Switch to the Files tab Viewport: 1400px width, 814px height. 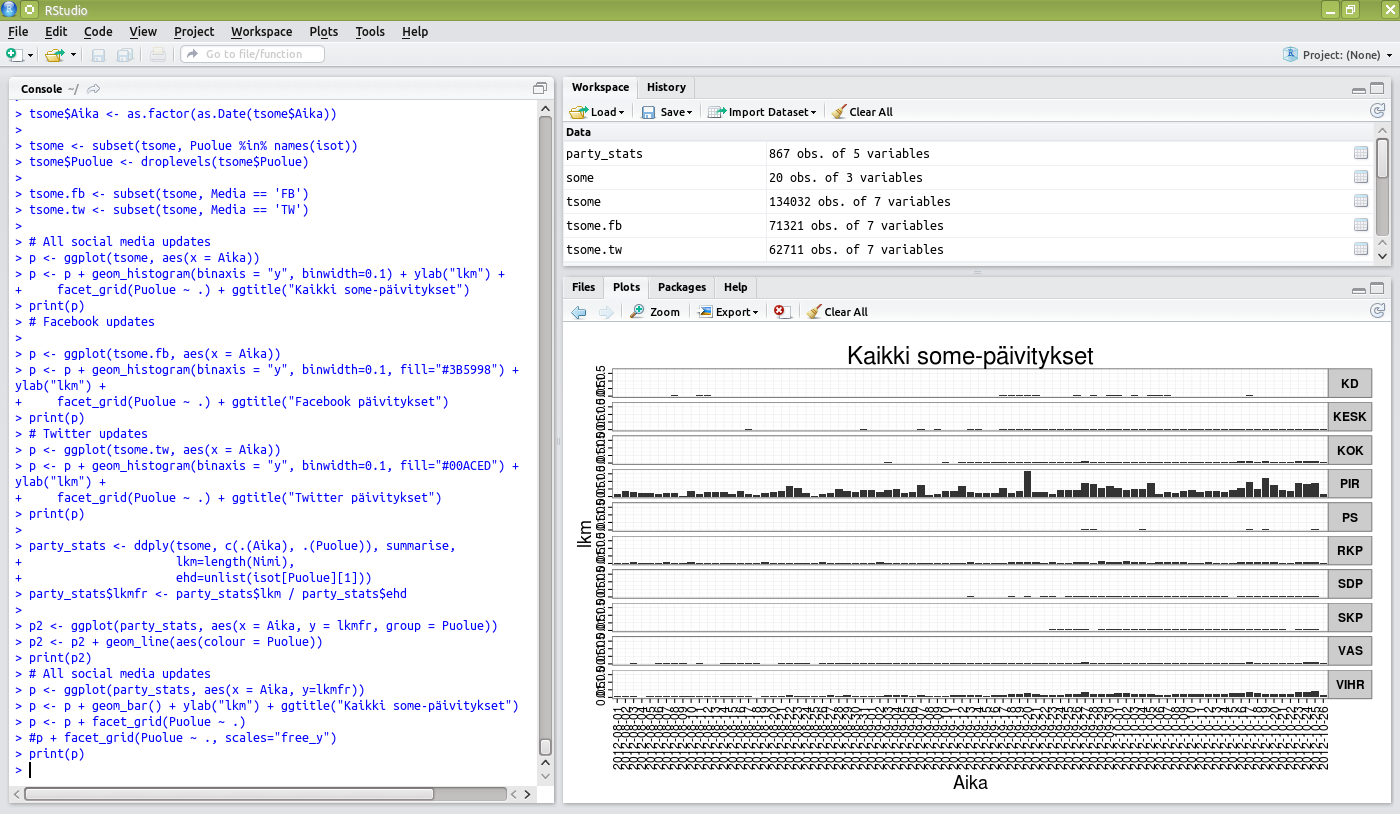[583, 287]
